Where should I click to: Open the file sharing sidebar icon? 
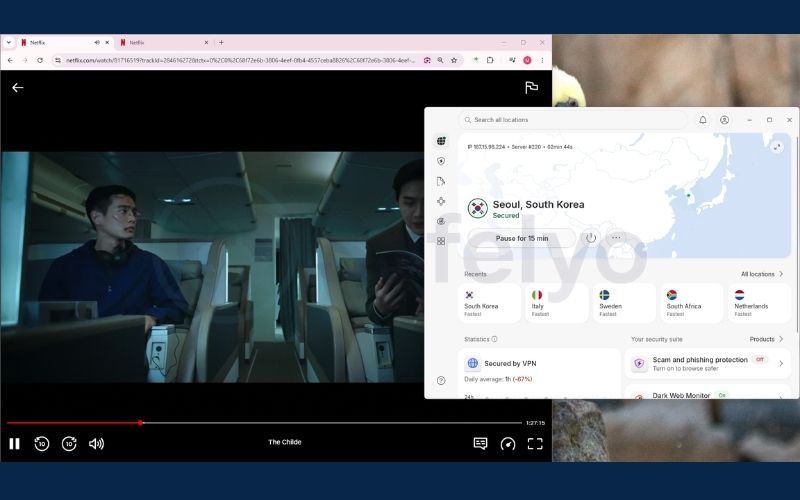(441, 181)
